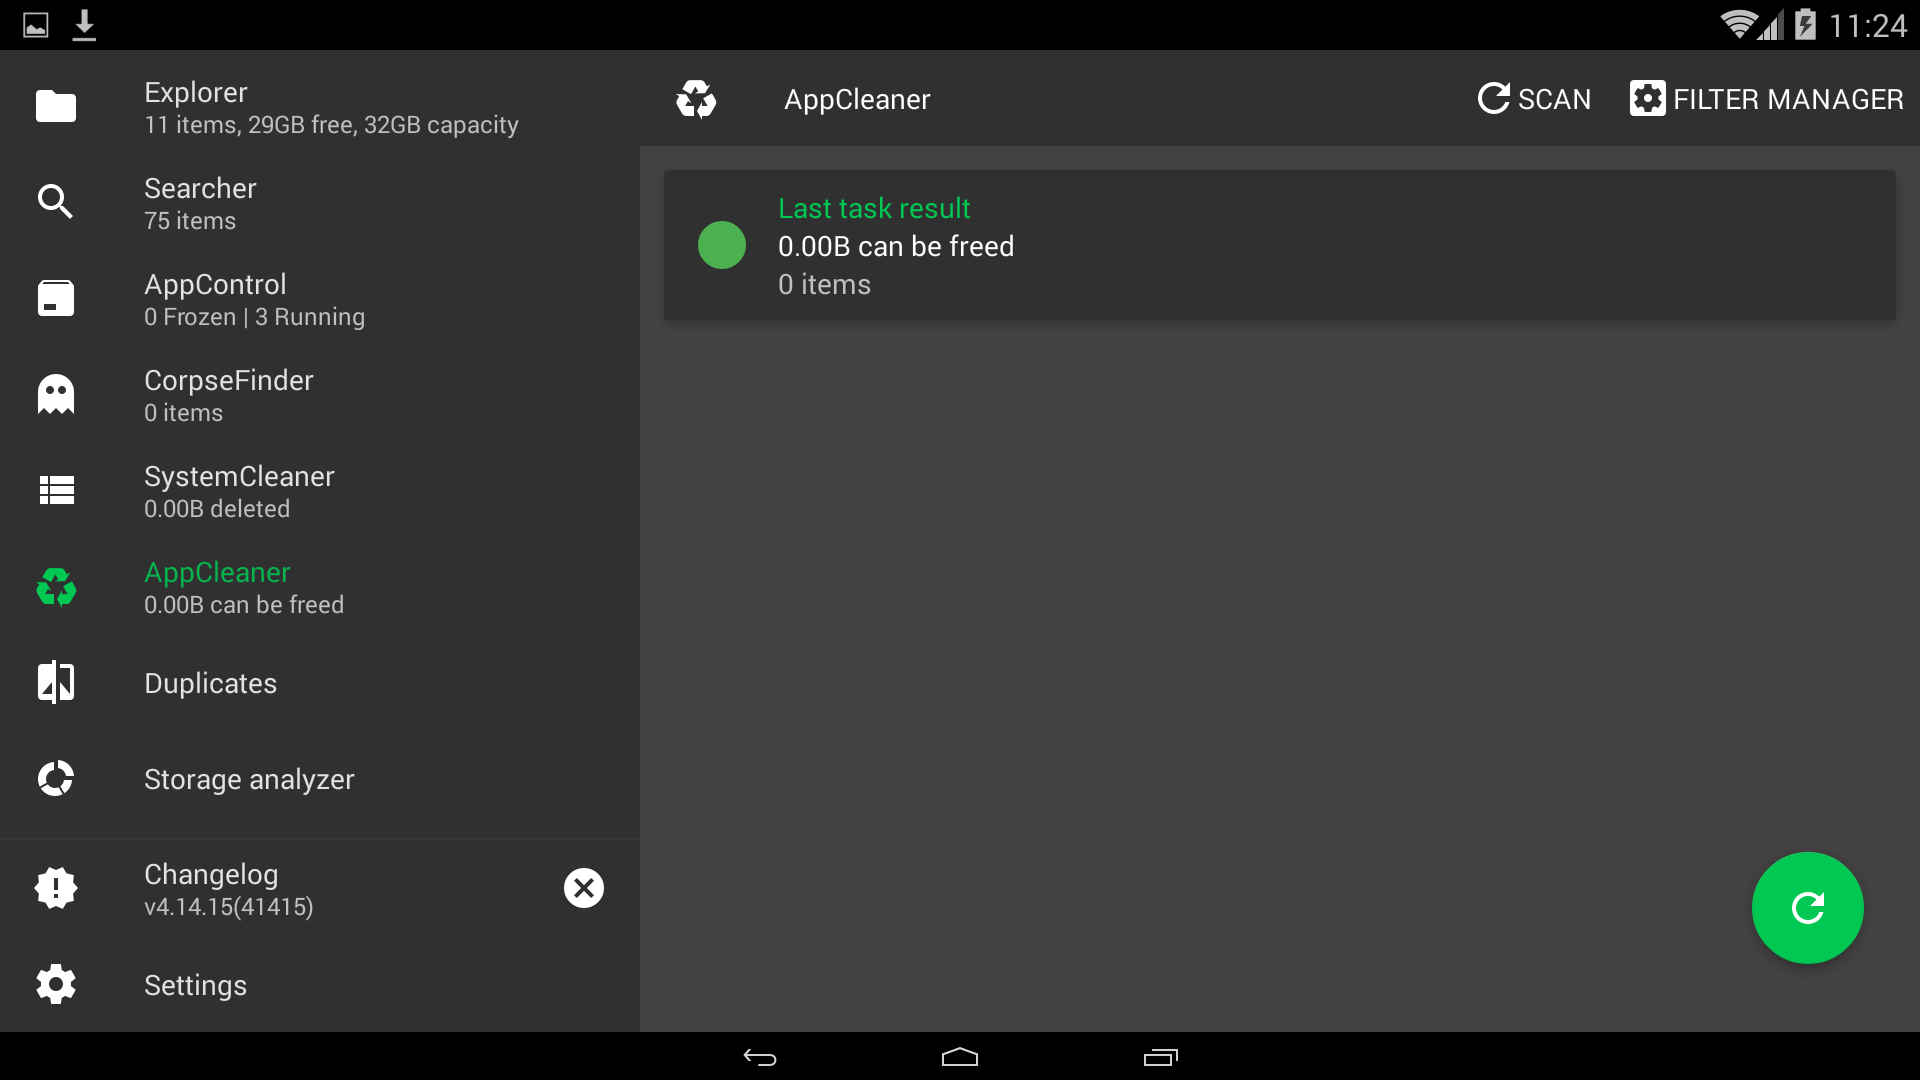This screenshot has width=1920, height=1080.
Task: Click the SystemCleaner list icon
Action: coord(56,490)
